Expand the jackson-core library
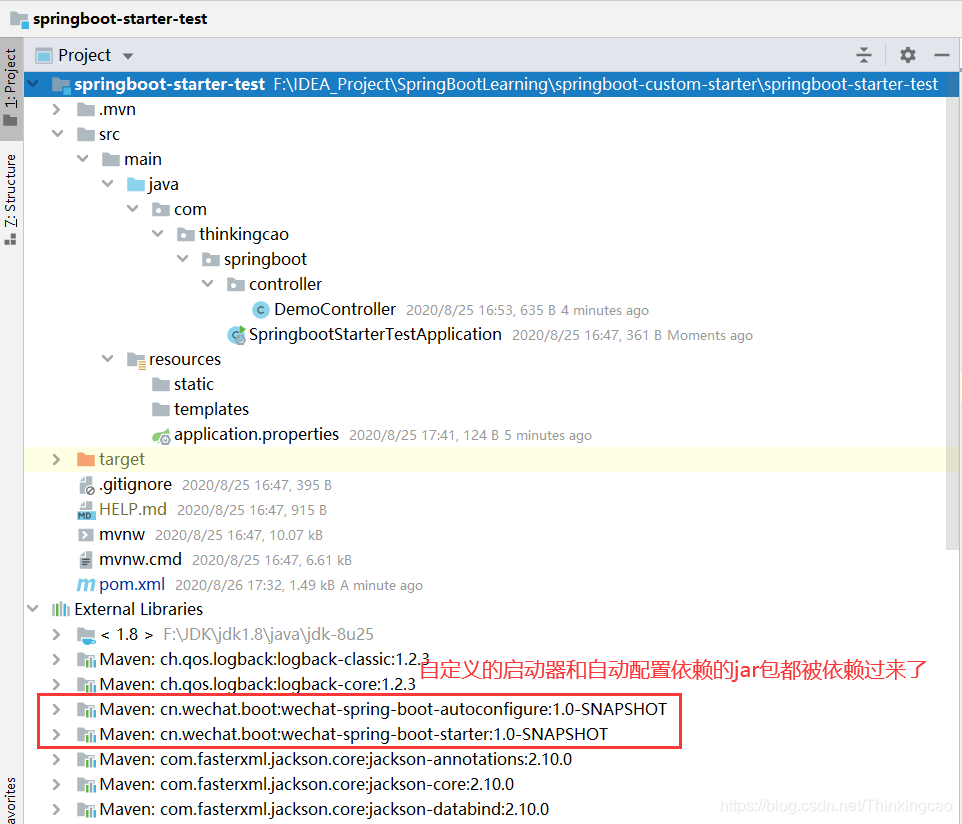This screenshot has width=962, height=824. 57,784
